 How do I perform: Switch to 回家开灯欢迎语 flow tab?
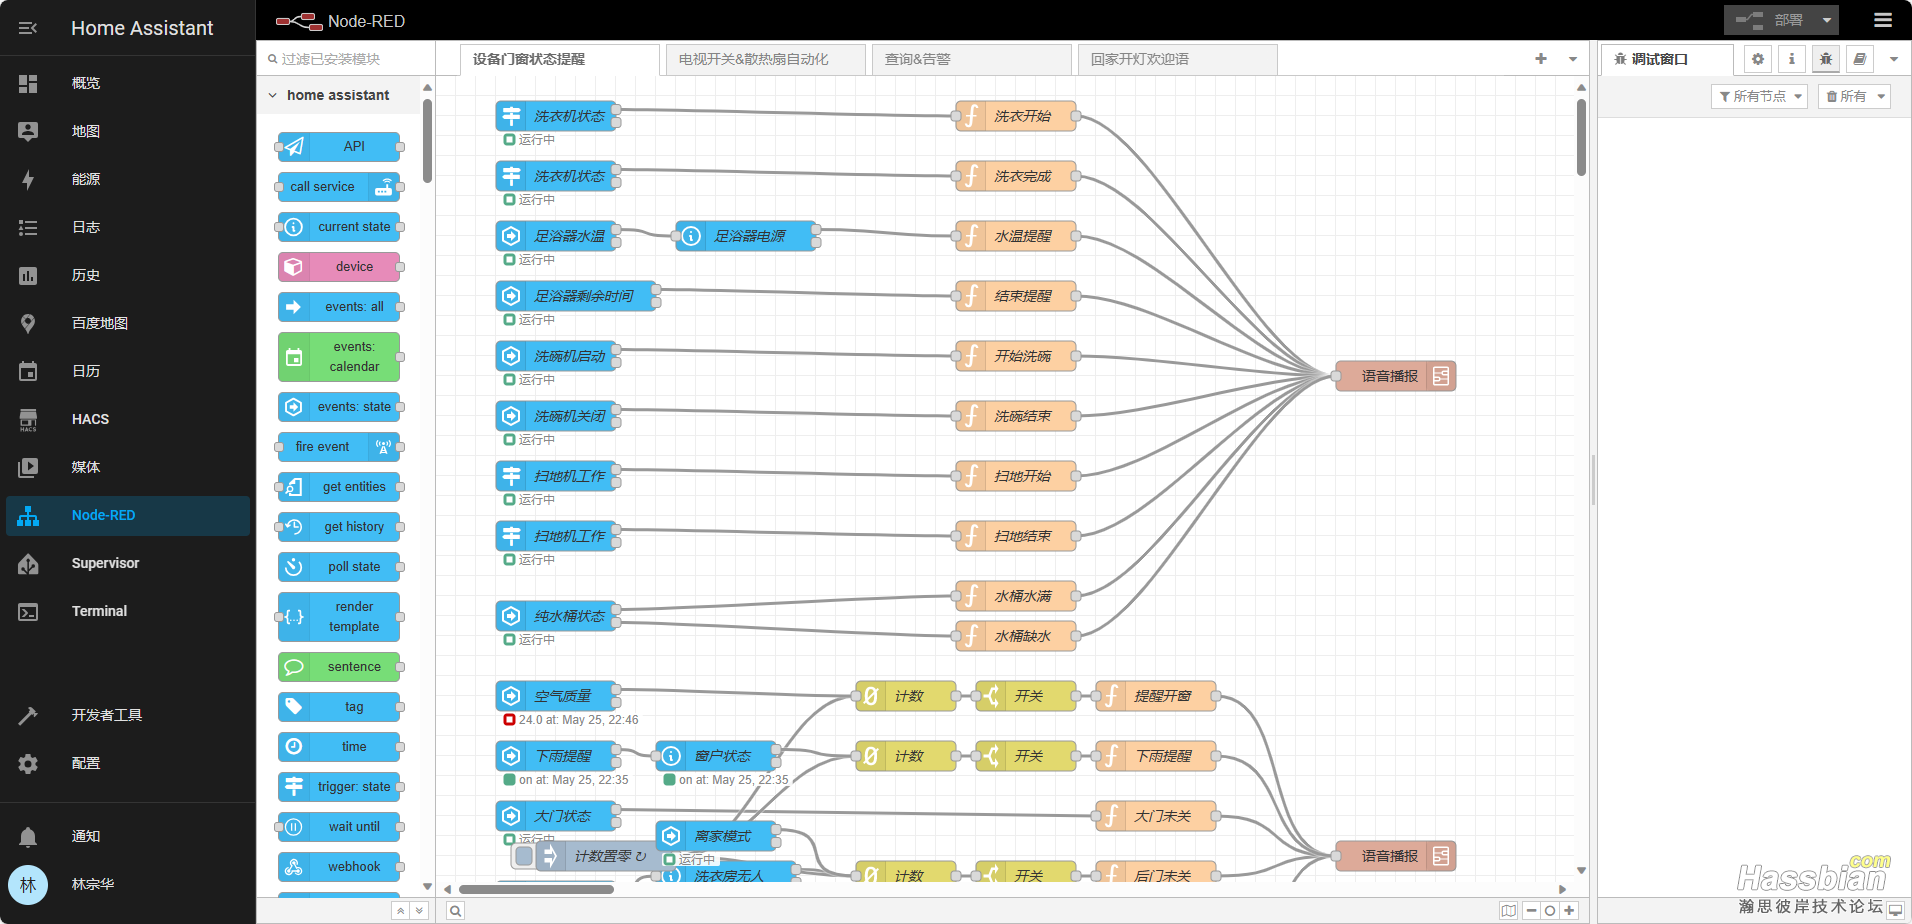(1177, 59)
